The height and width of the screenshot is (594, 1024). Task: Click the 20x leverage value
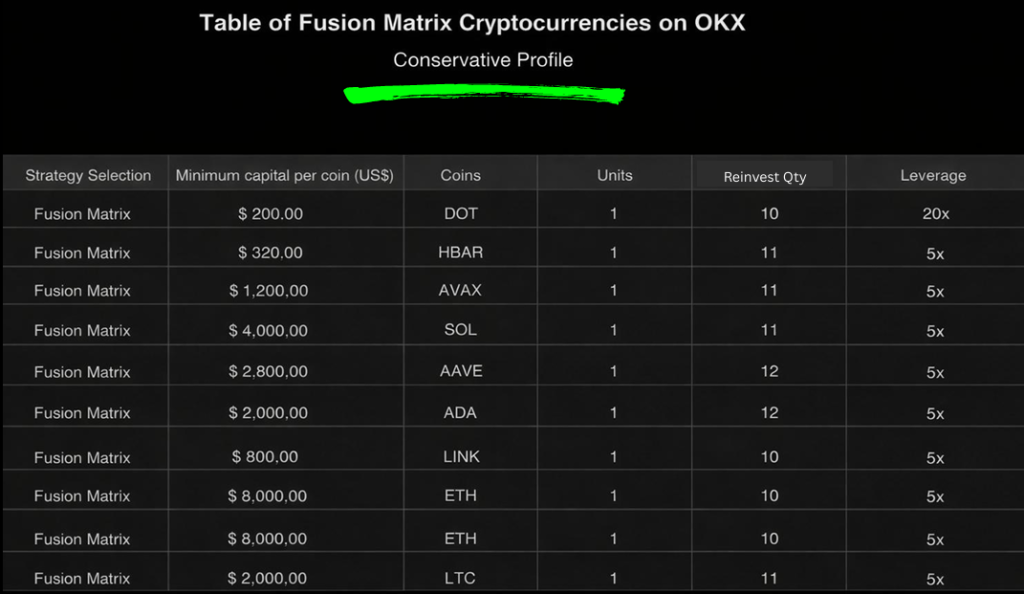[x=935, y=214]
